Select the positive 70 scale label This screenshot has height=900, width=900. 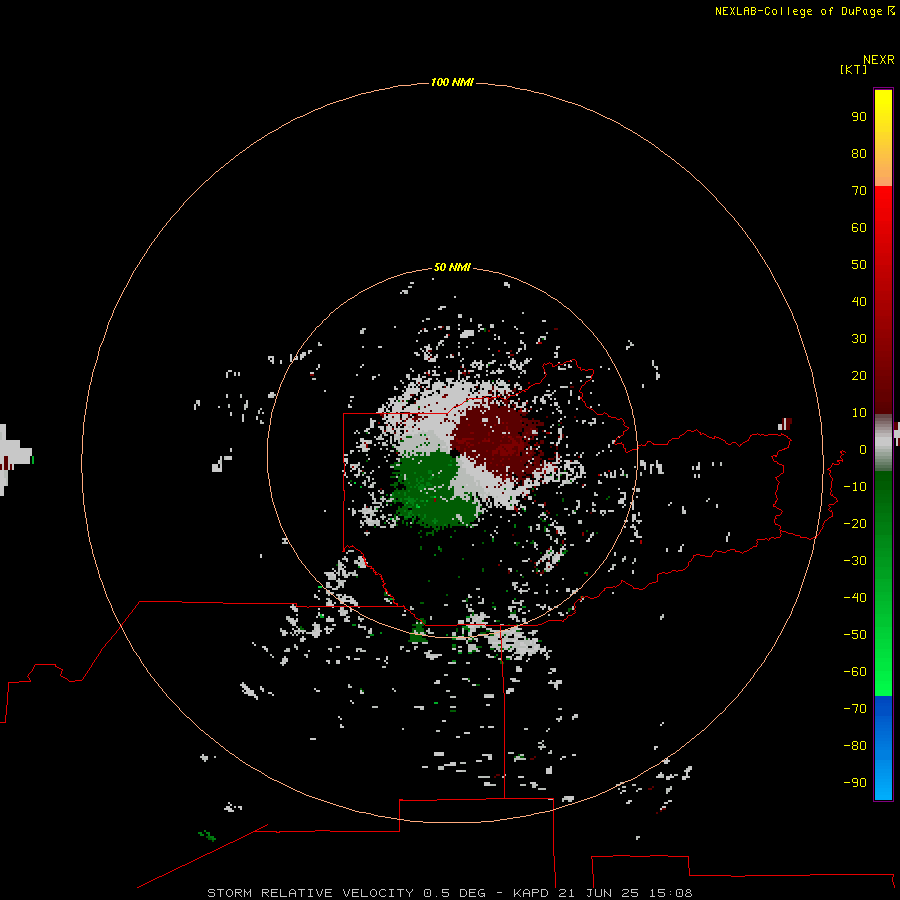click(x=859, y=191)
